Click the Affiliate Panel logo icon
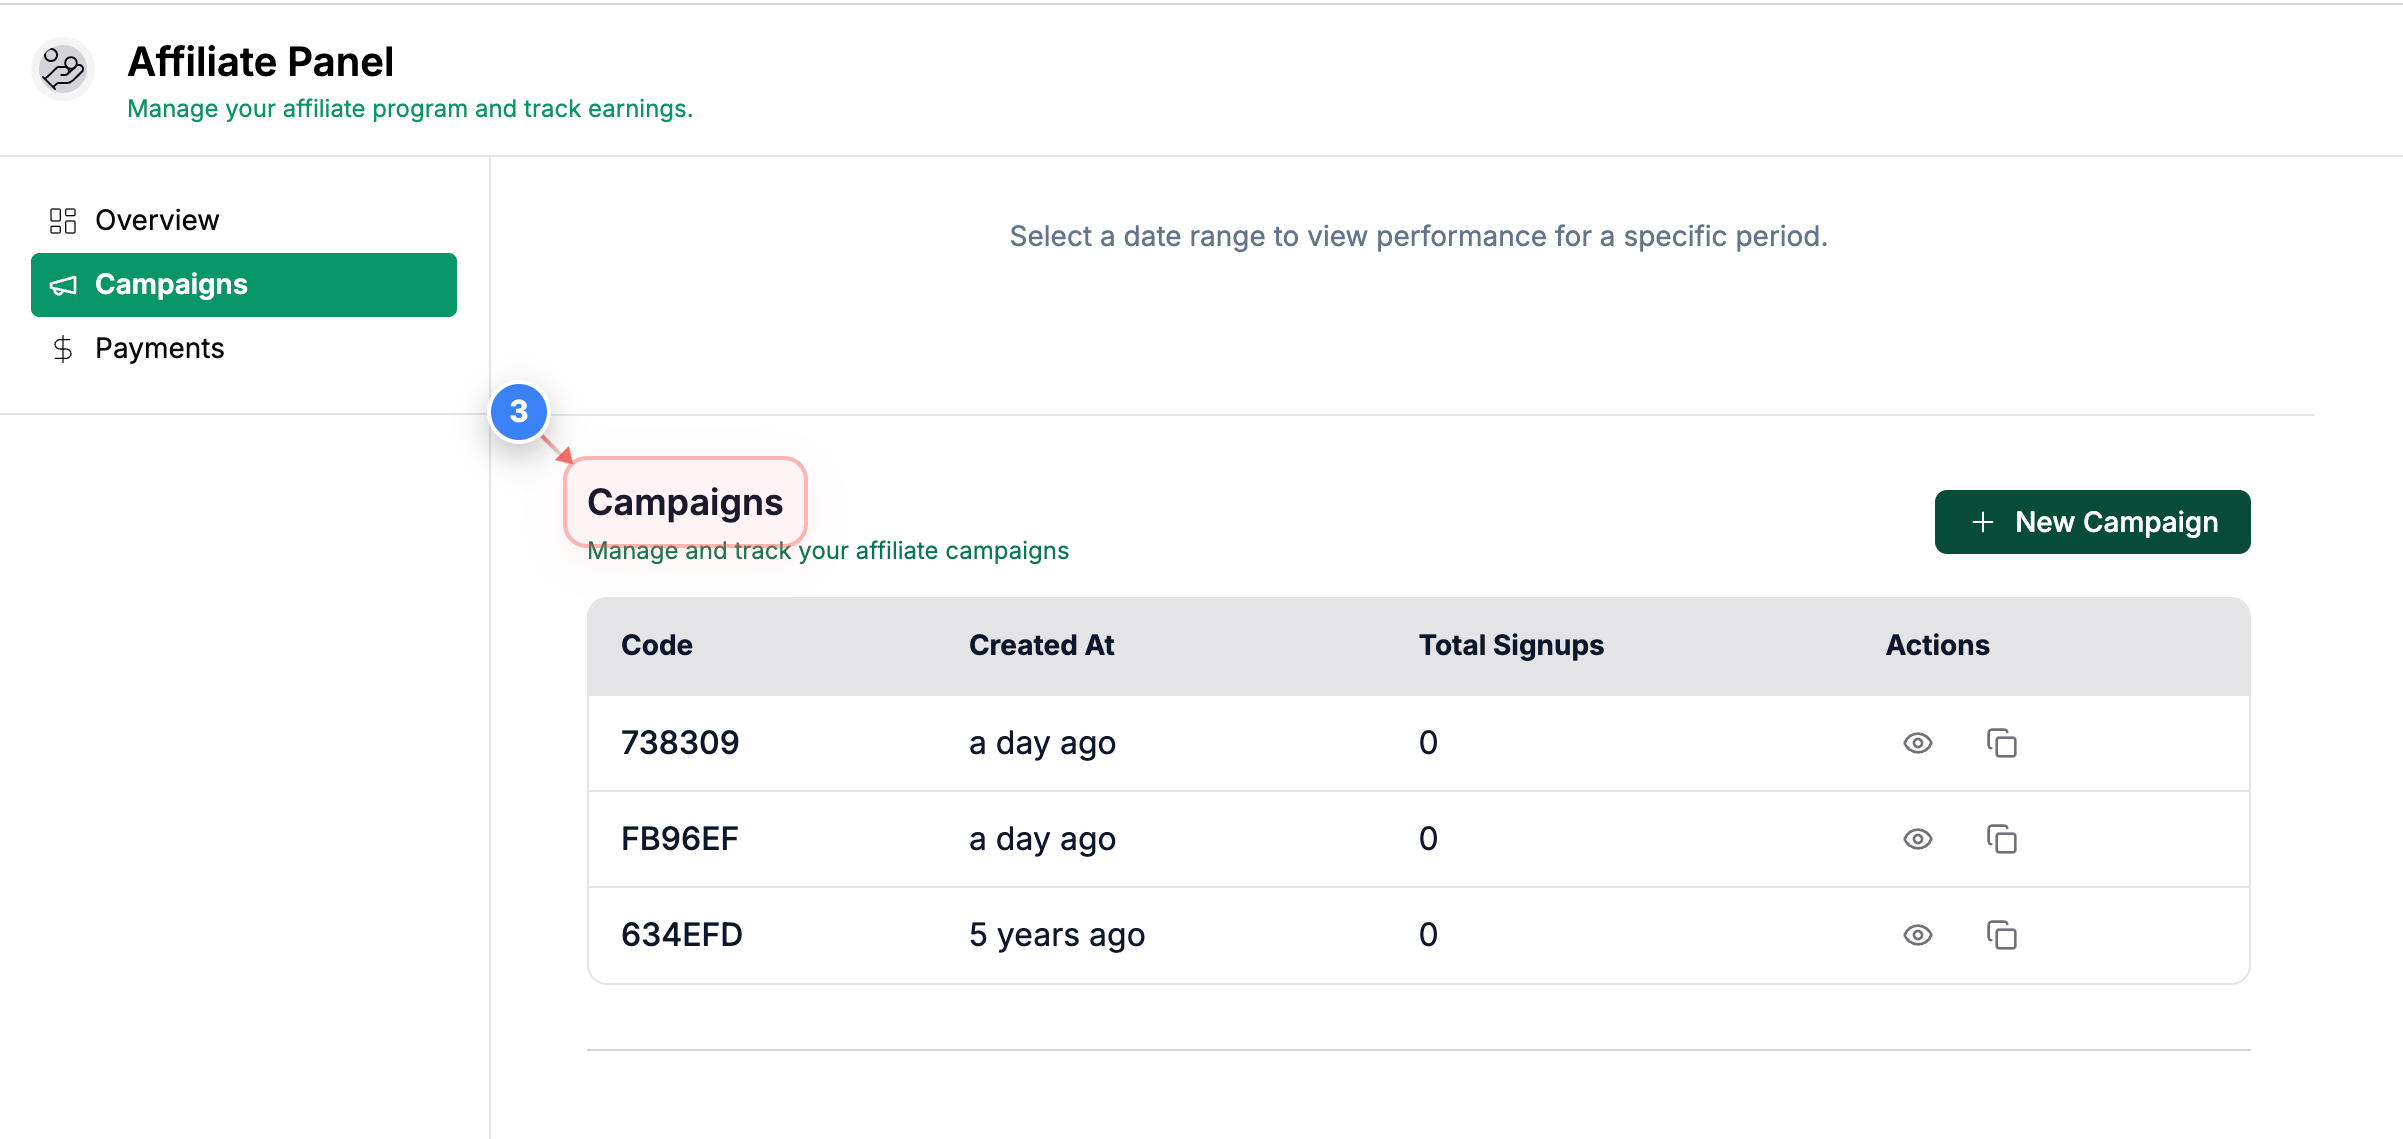The image size is (2403, 1139). click(62, 69)
